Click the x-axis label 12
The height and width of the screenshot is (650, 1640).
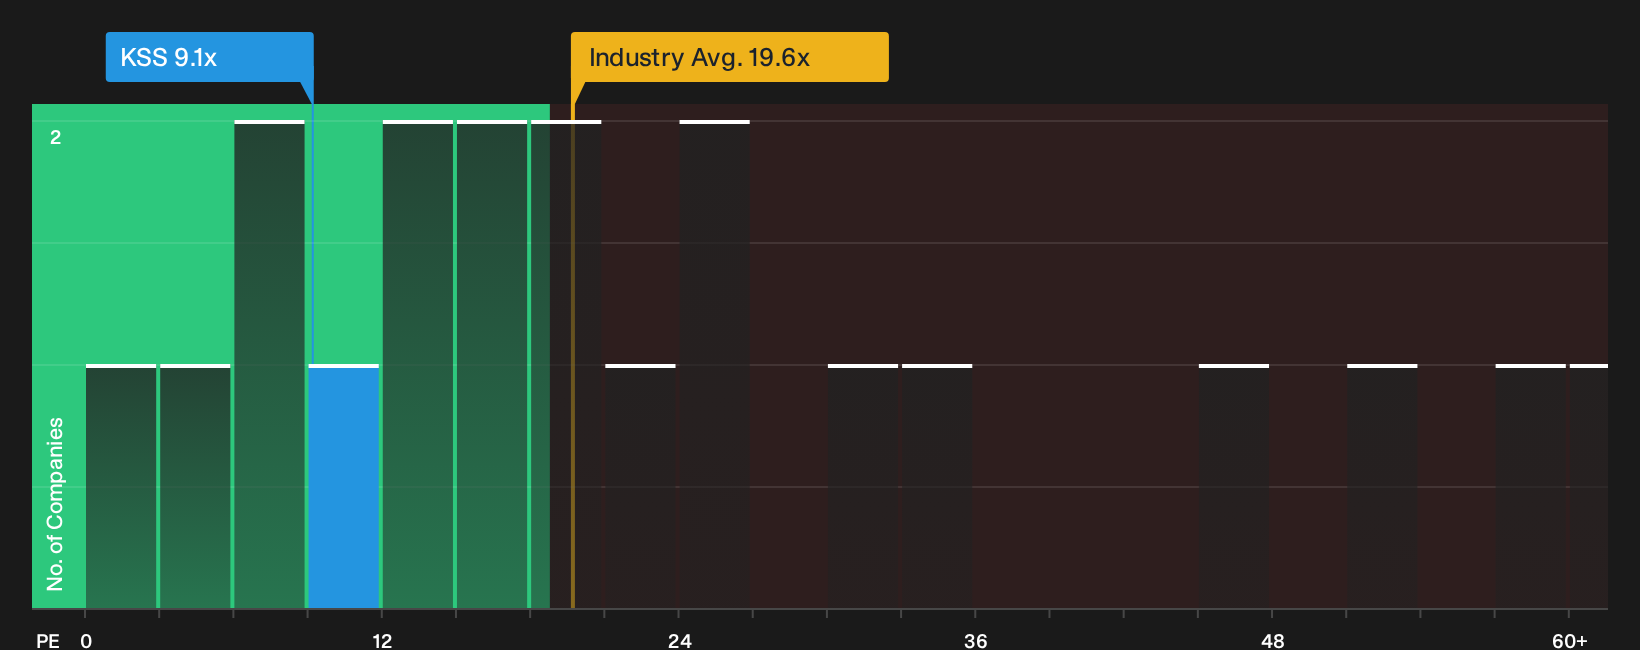pyautogui.click(x=382, y=640)
